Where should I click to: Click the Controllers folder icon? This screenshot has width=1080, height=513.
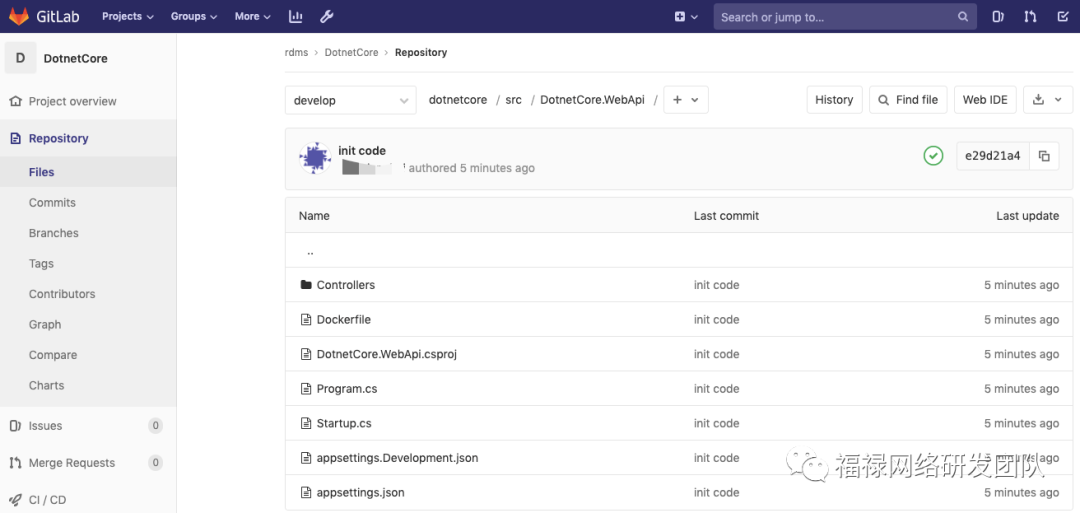(307, 284)
